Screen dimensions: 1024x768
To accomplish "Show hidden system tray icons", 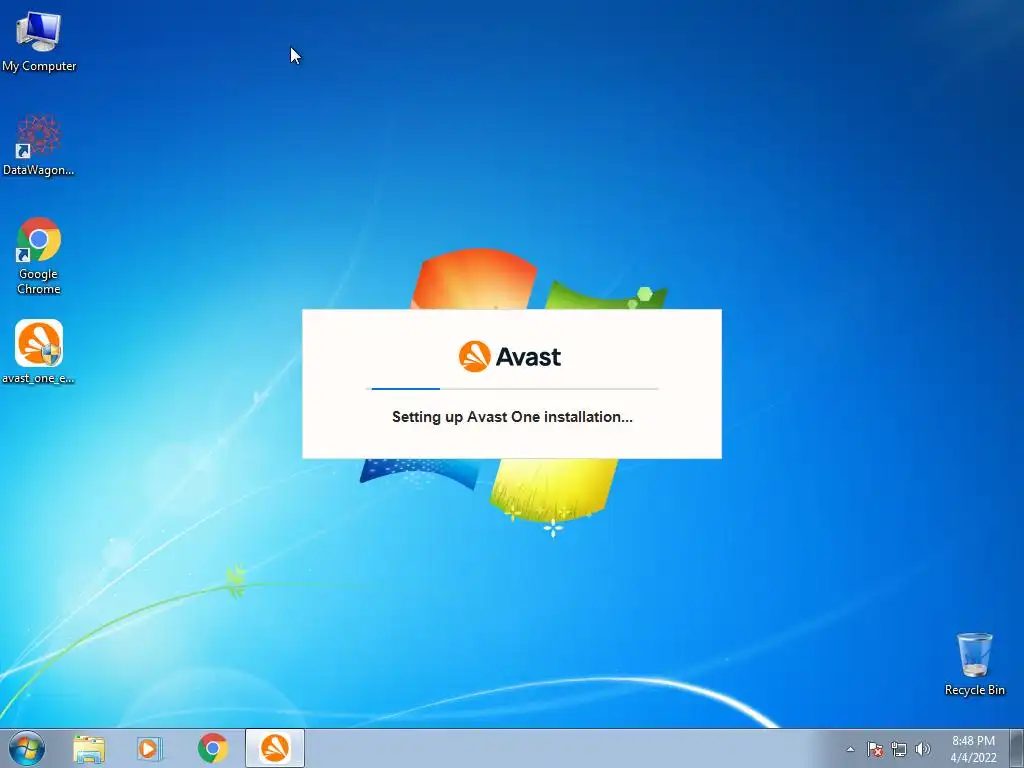I will click(850, 749).
